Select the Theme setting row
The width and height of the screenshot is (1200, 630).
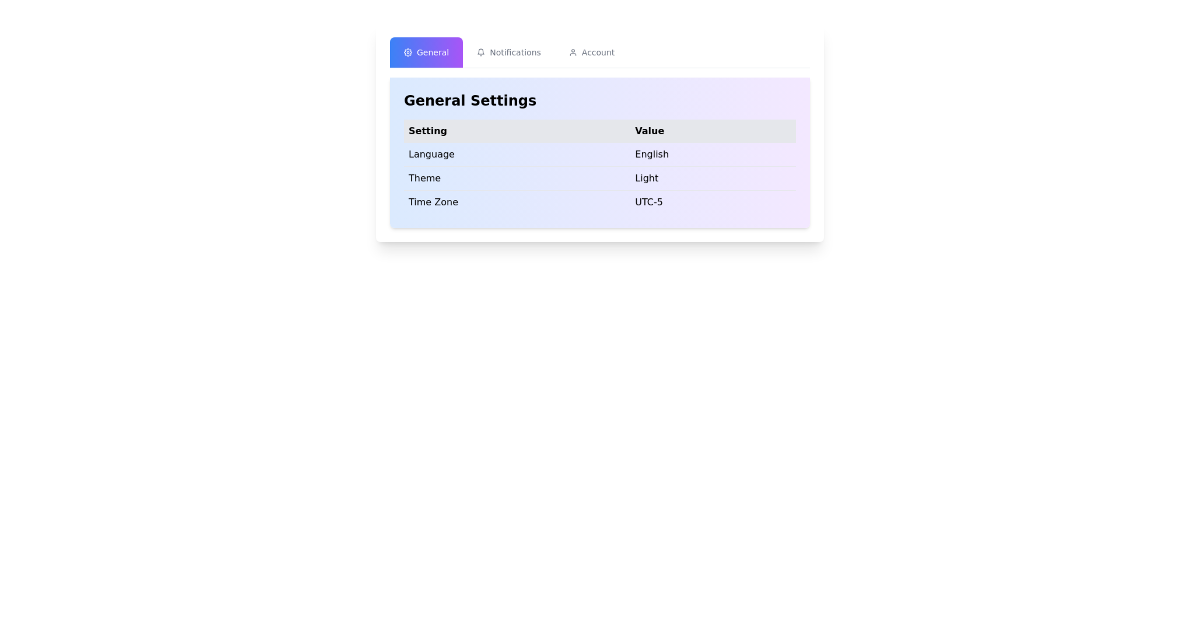point(424,178)
